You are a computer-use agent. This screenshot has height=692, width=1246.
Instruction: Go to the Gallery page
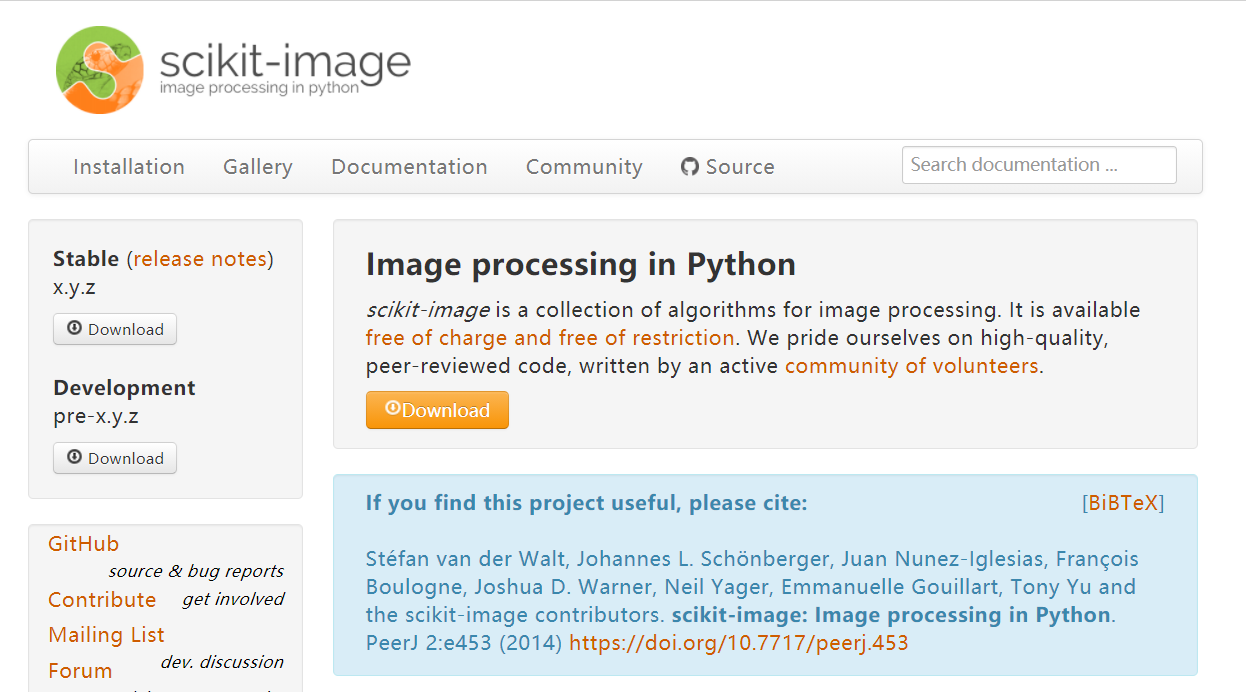[x=258, y=167]
